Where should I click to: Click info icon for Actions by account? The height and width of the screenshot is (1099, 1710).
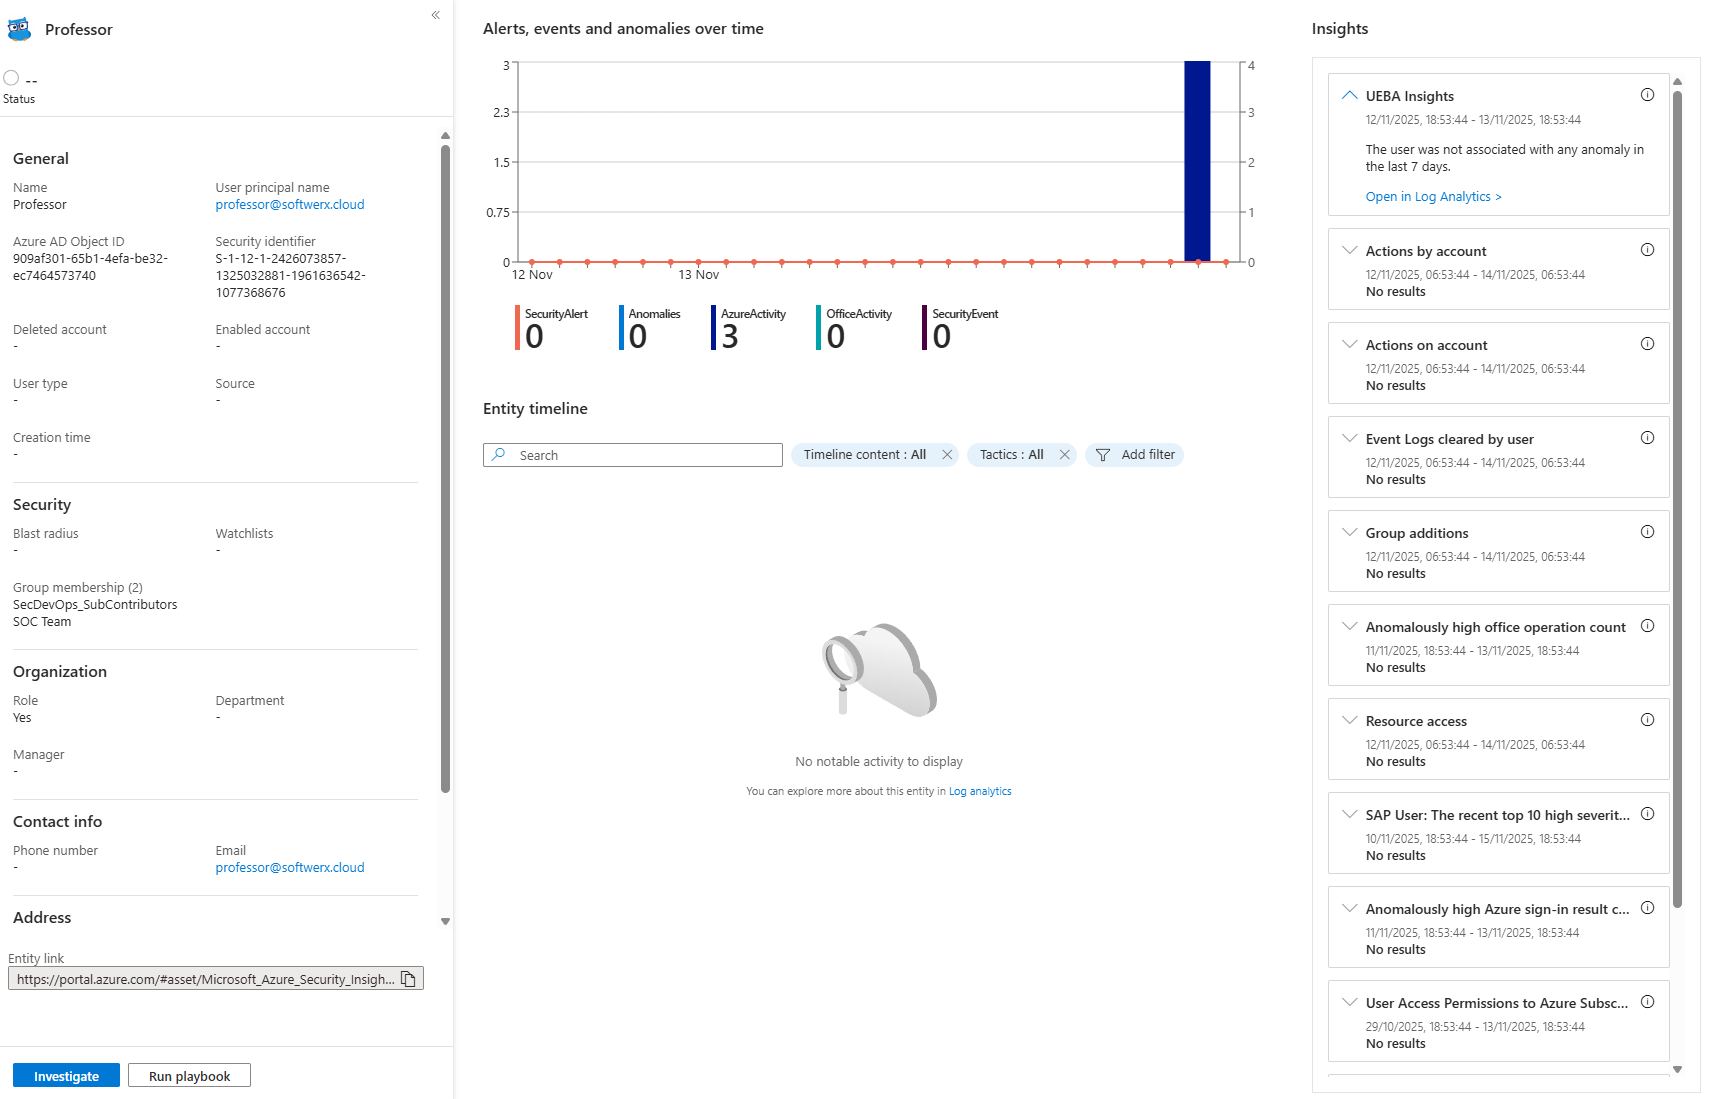point(1647,250)
